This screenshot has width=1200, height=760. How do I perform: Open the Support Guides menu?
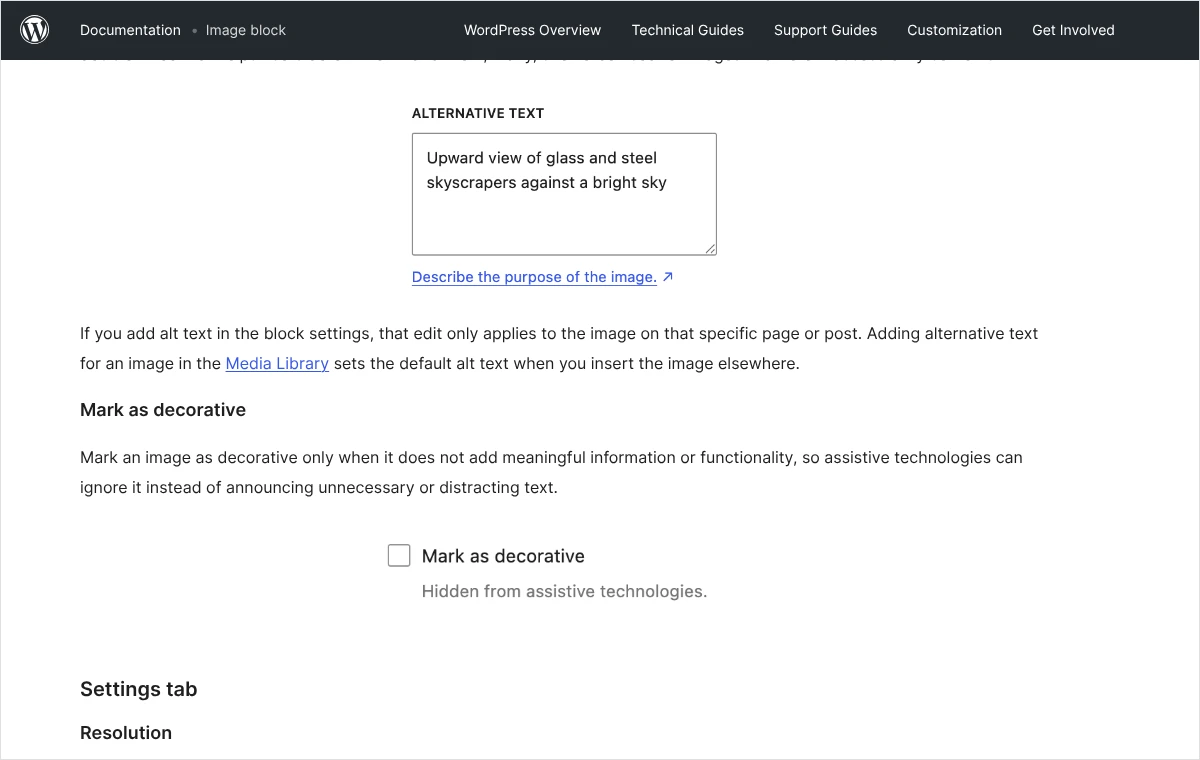[825, 30]
